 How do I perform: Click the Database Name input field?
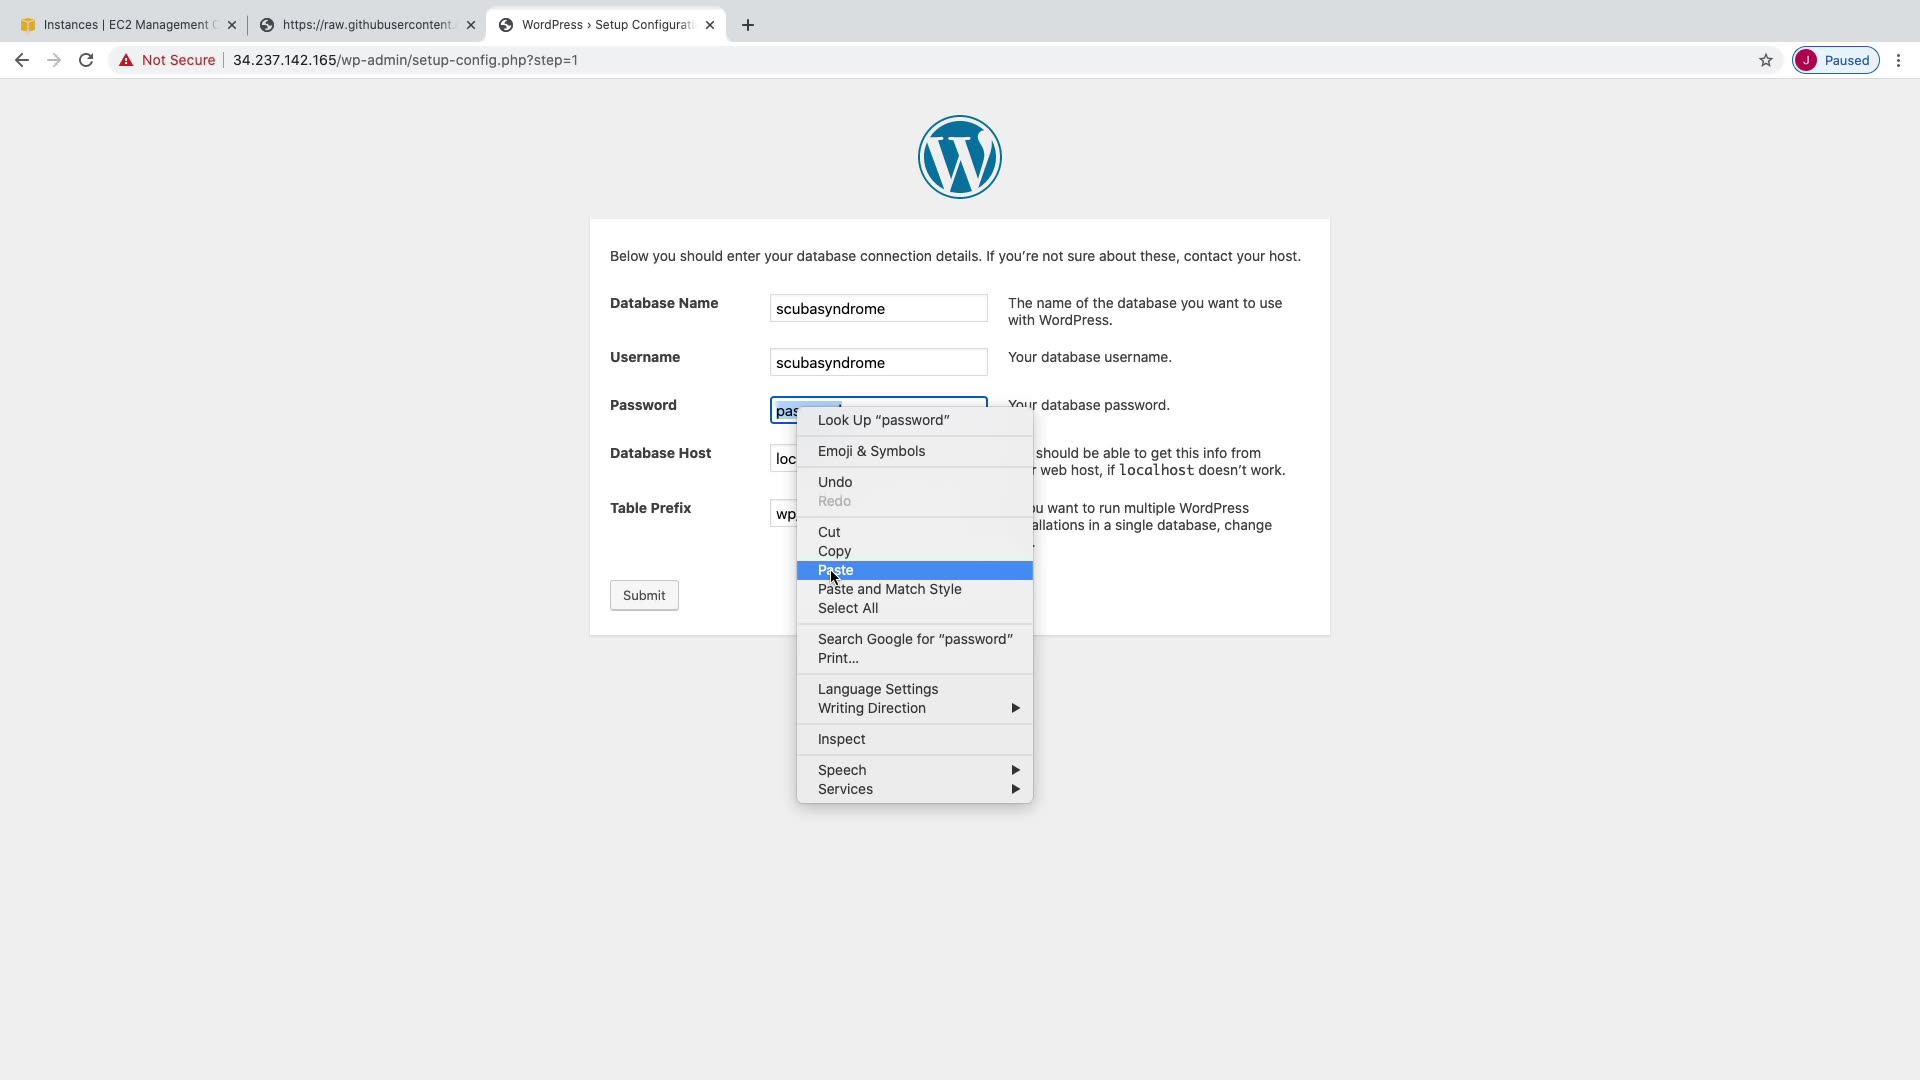[x=878, y=308]
